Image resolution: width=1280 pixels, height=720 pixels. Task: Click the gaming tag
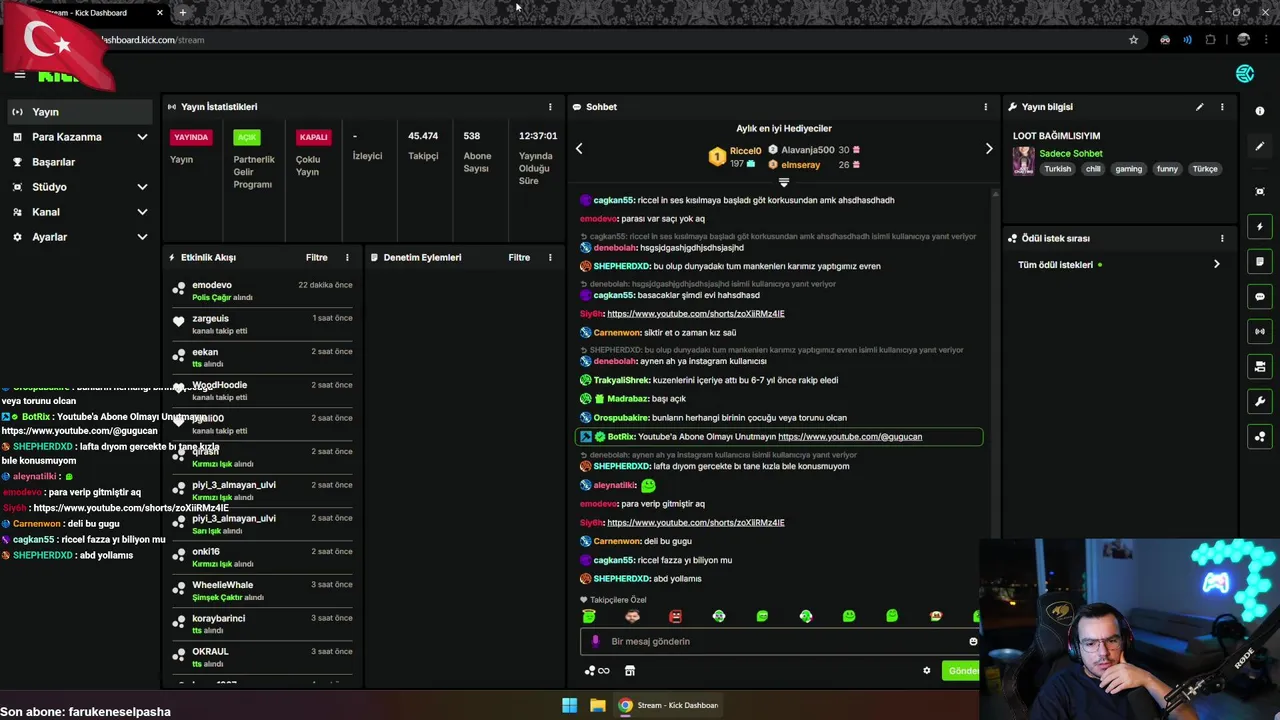pyautogui.click(x=1129, y=169)
